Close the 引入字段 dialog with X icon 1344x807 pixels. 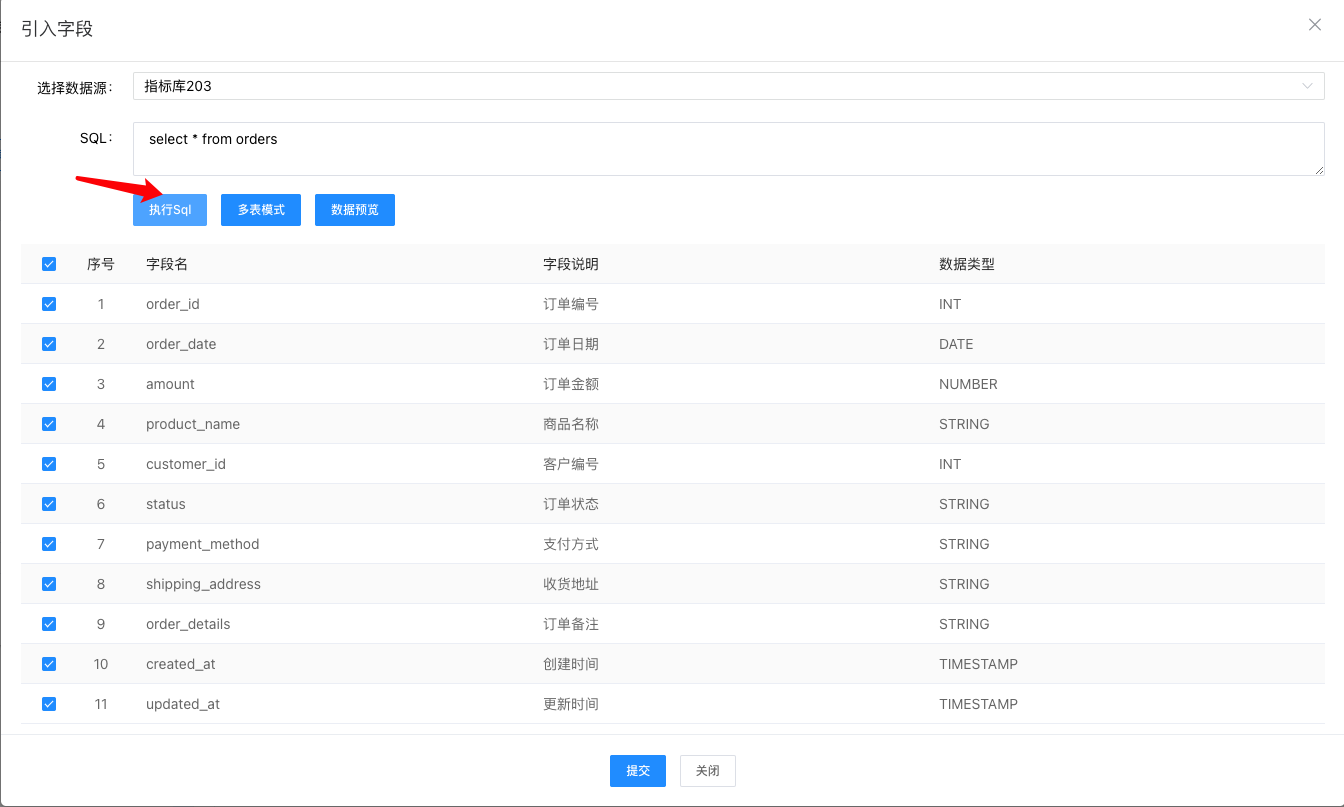click(1315, 25)
